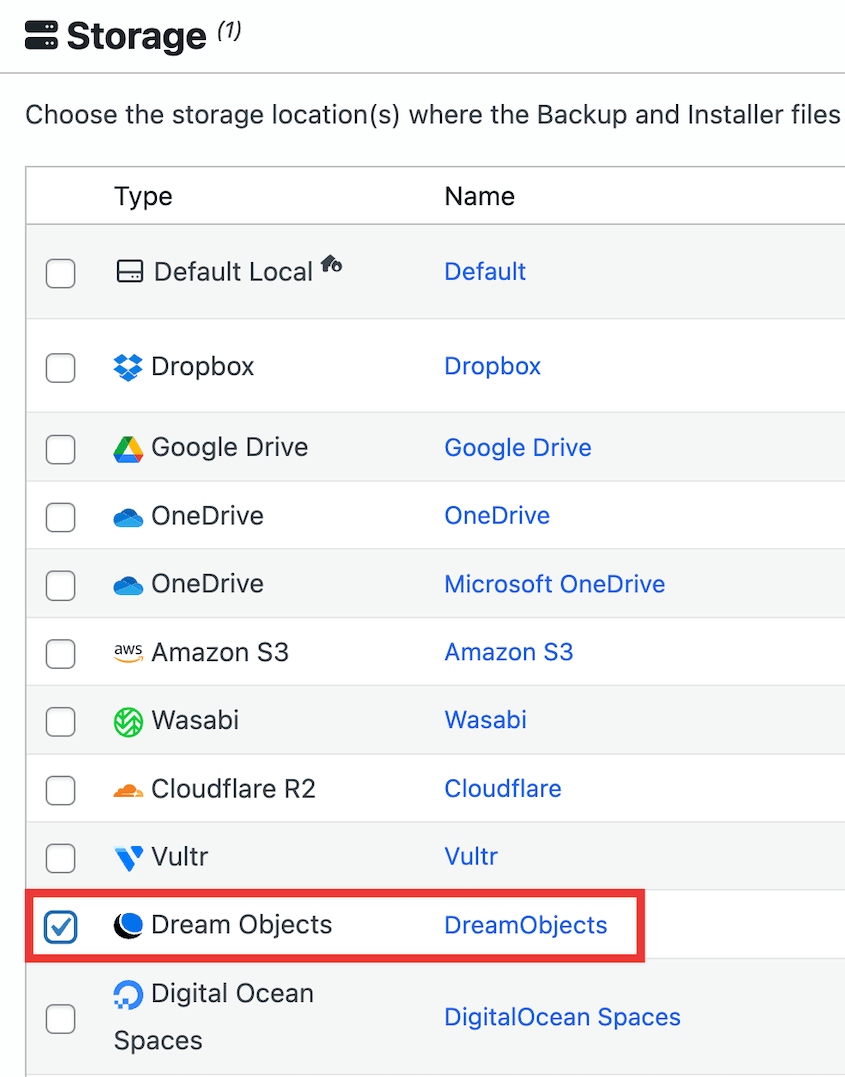Click the Wasabi name link
The height and width of the screenshot is (1077, 845).
click(x=485, y=720)
